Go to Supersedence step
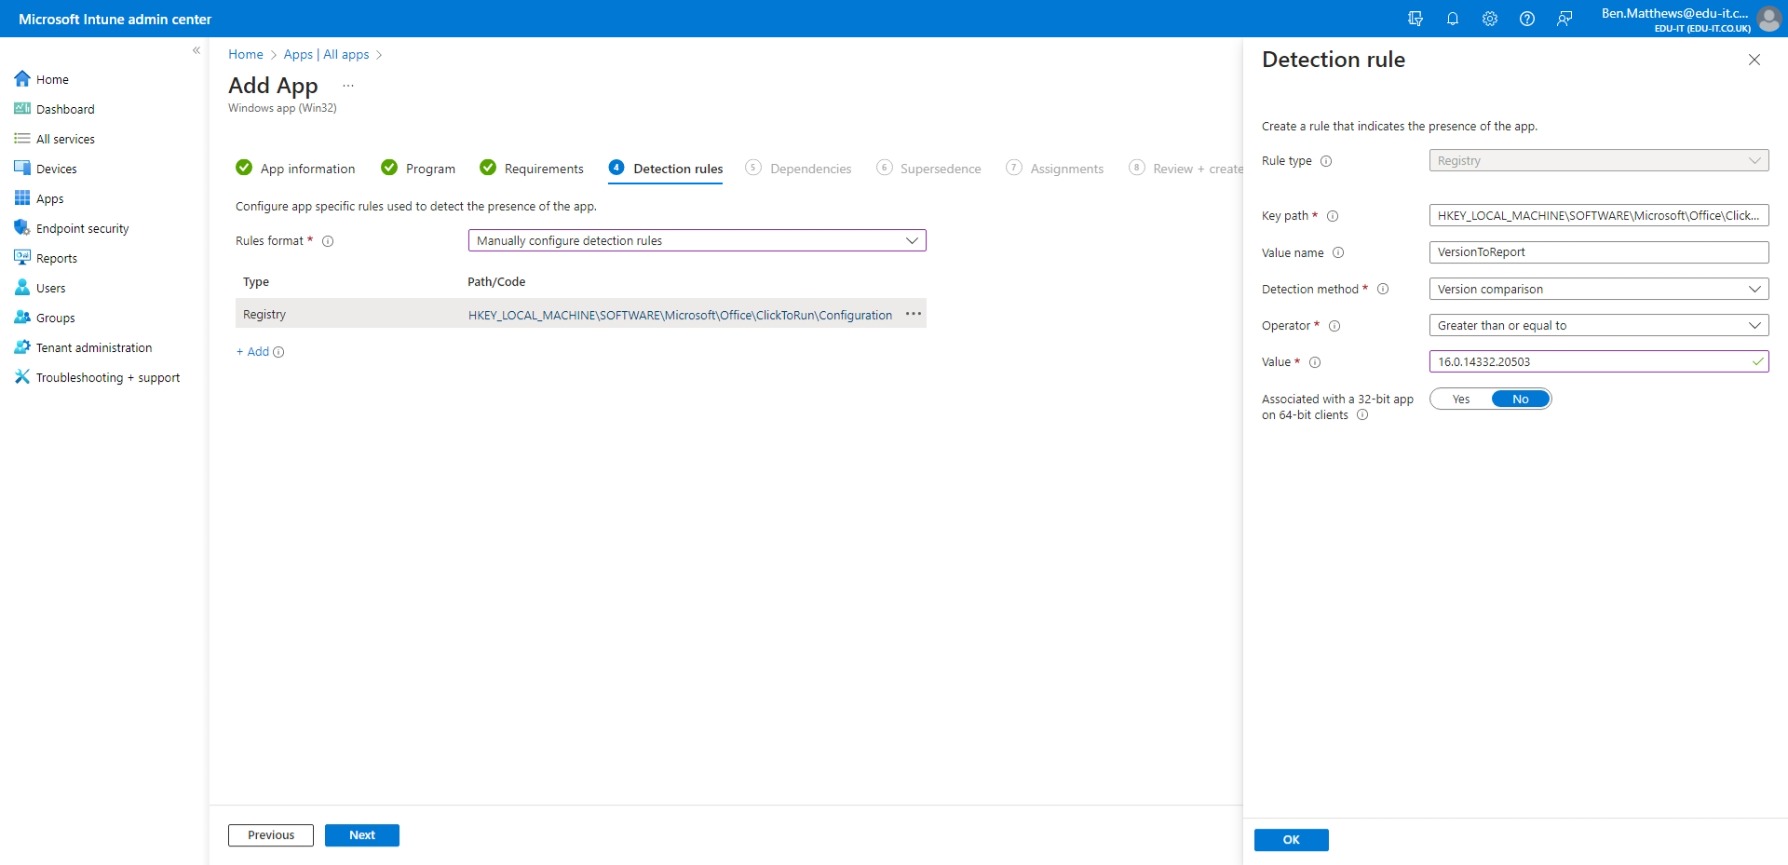Image resolution: width=1788 pixels, height=865 pixels. click(x=929, y=168)
